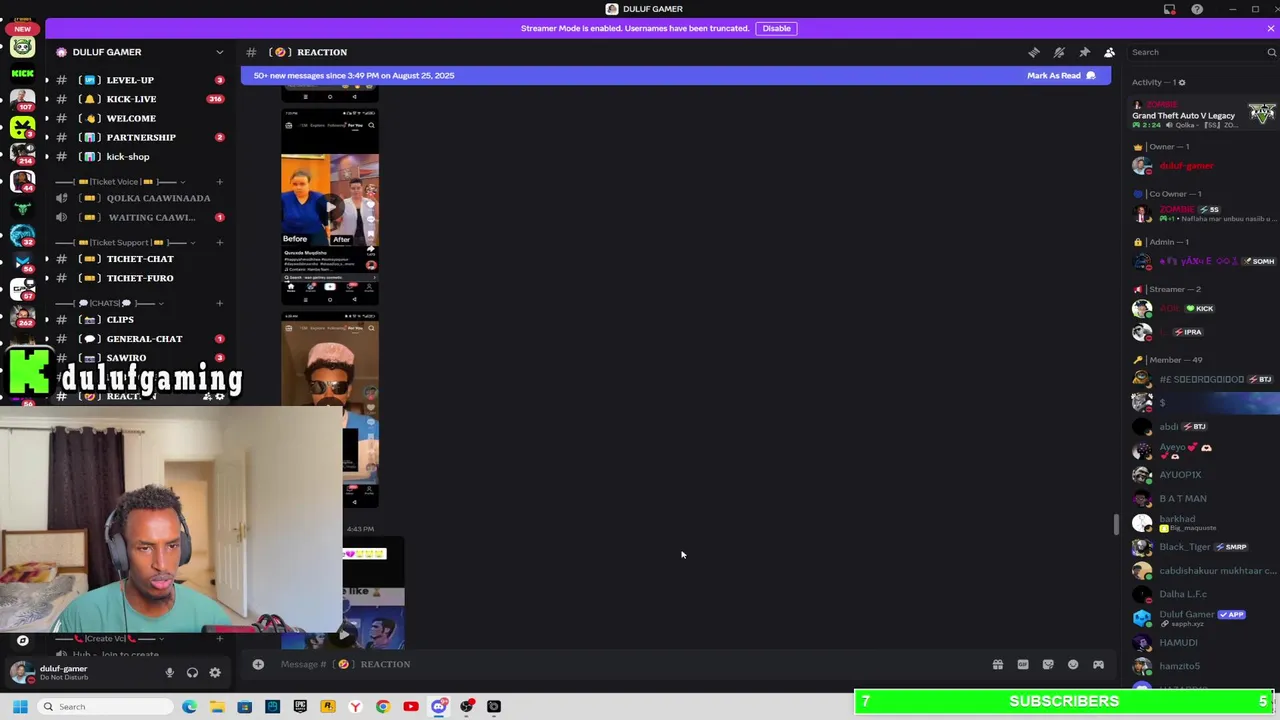Open the gift Nitro icon

tap(997, 664)
